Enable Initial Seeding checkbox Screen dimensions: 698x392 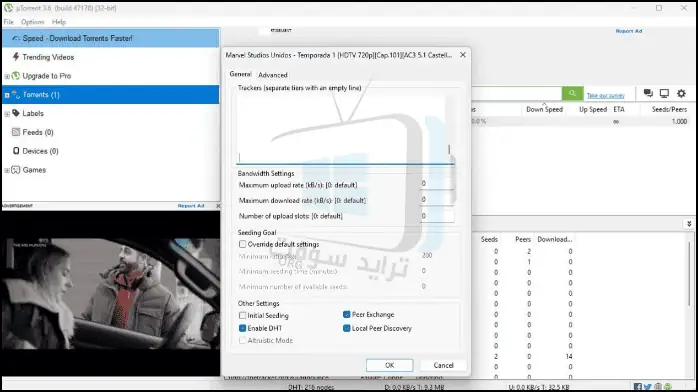pyautogui.click(x=242, y=315)
